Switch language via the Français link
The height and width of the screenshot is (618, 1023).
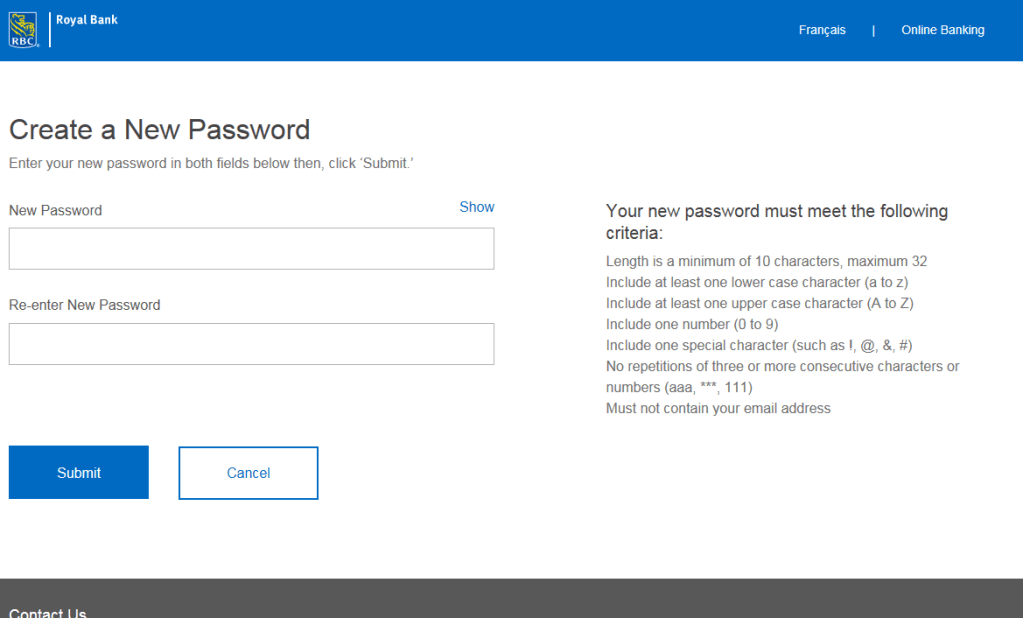(x=822, y=30)
